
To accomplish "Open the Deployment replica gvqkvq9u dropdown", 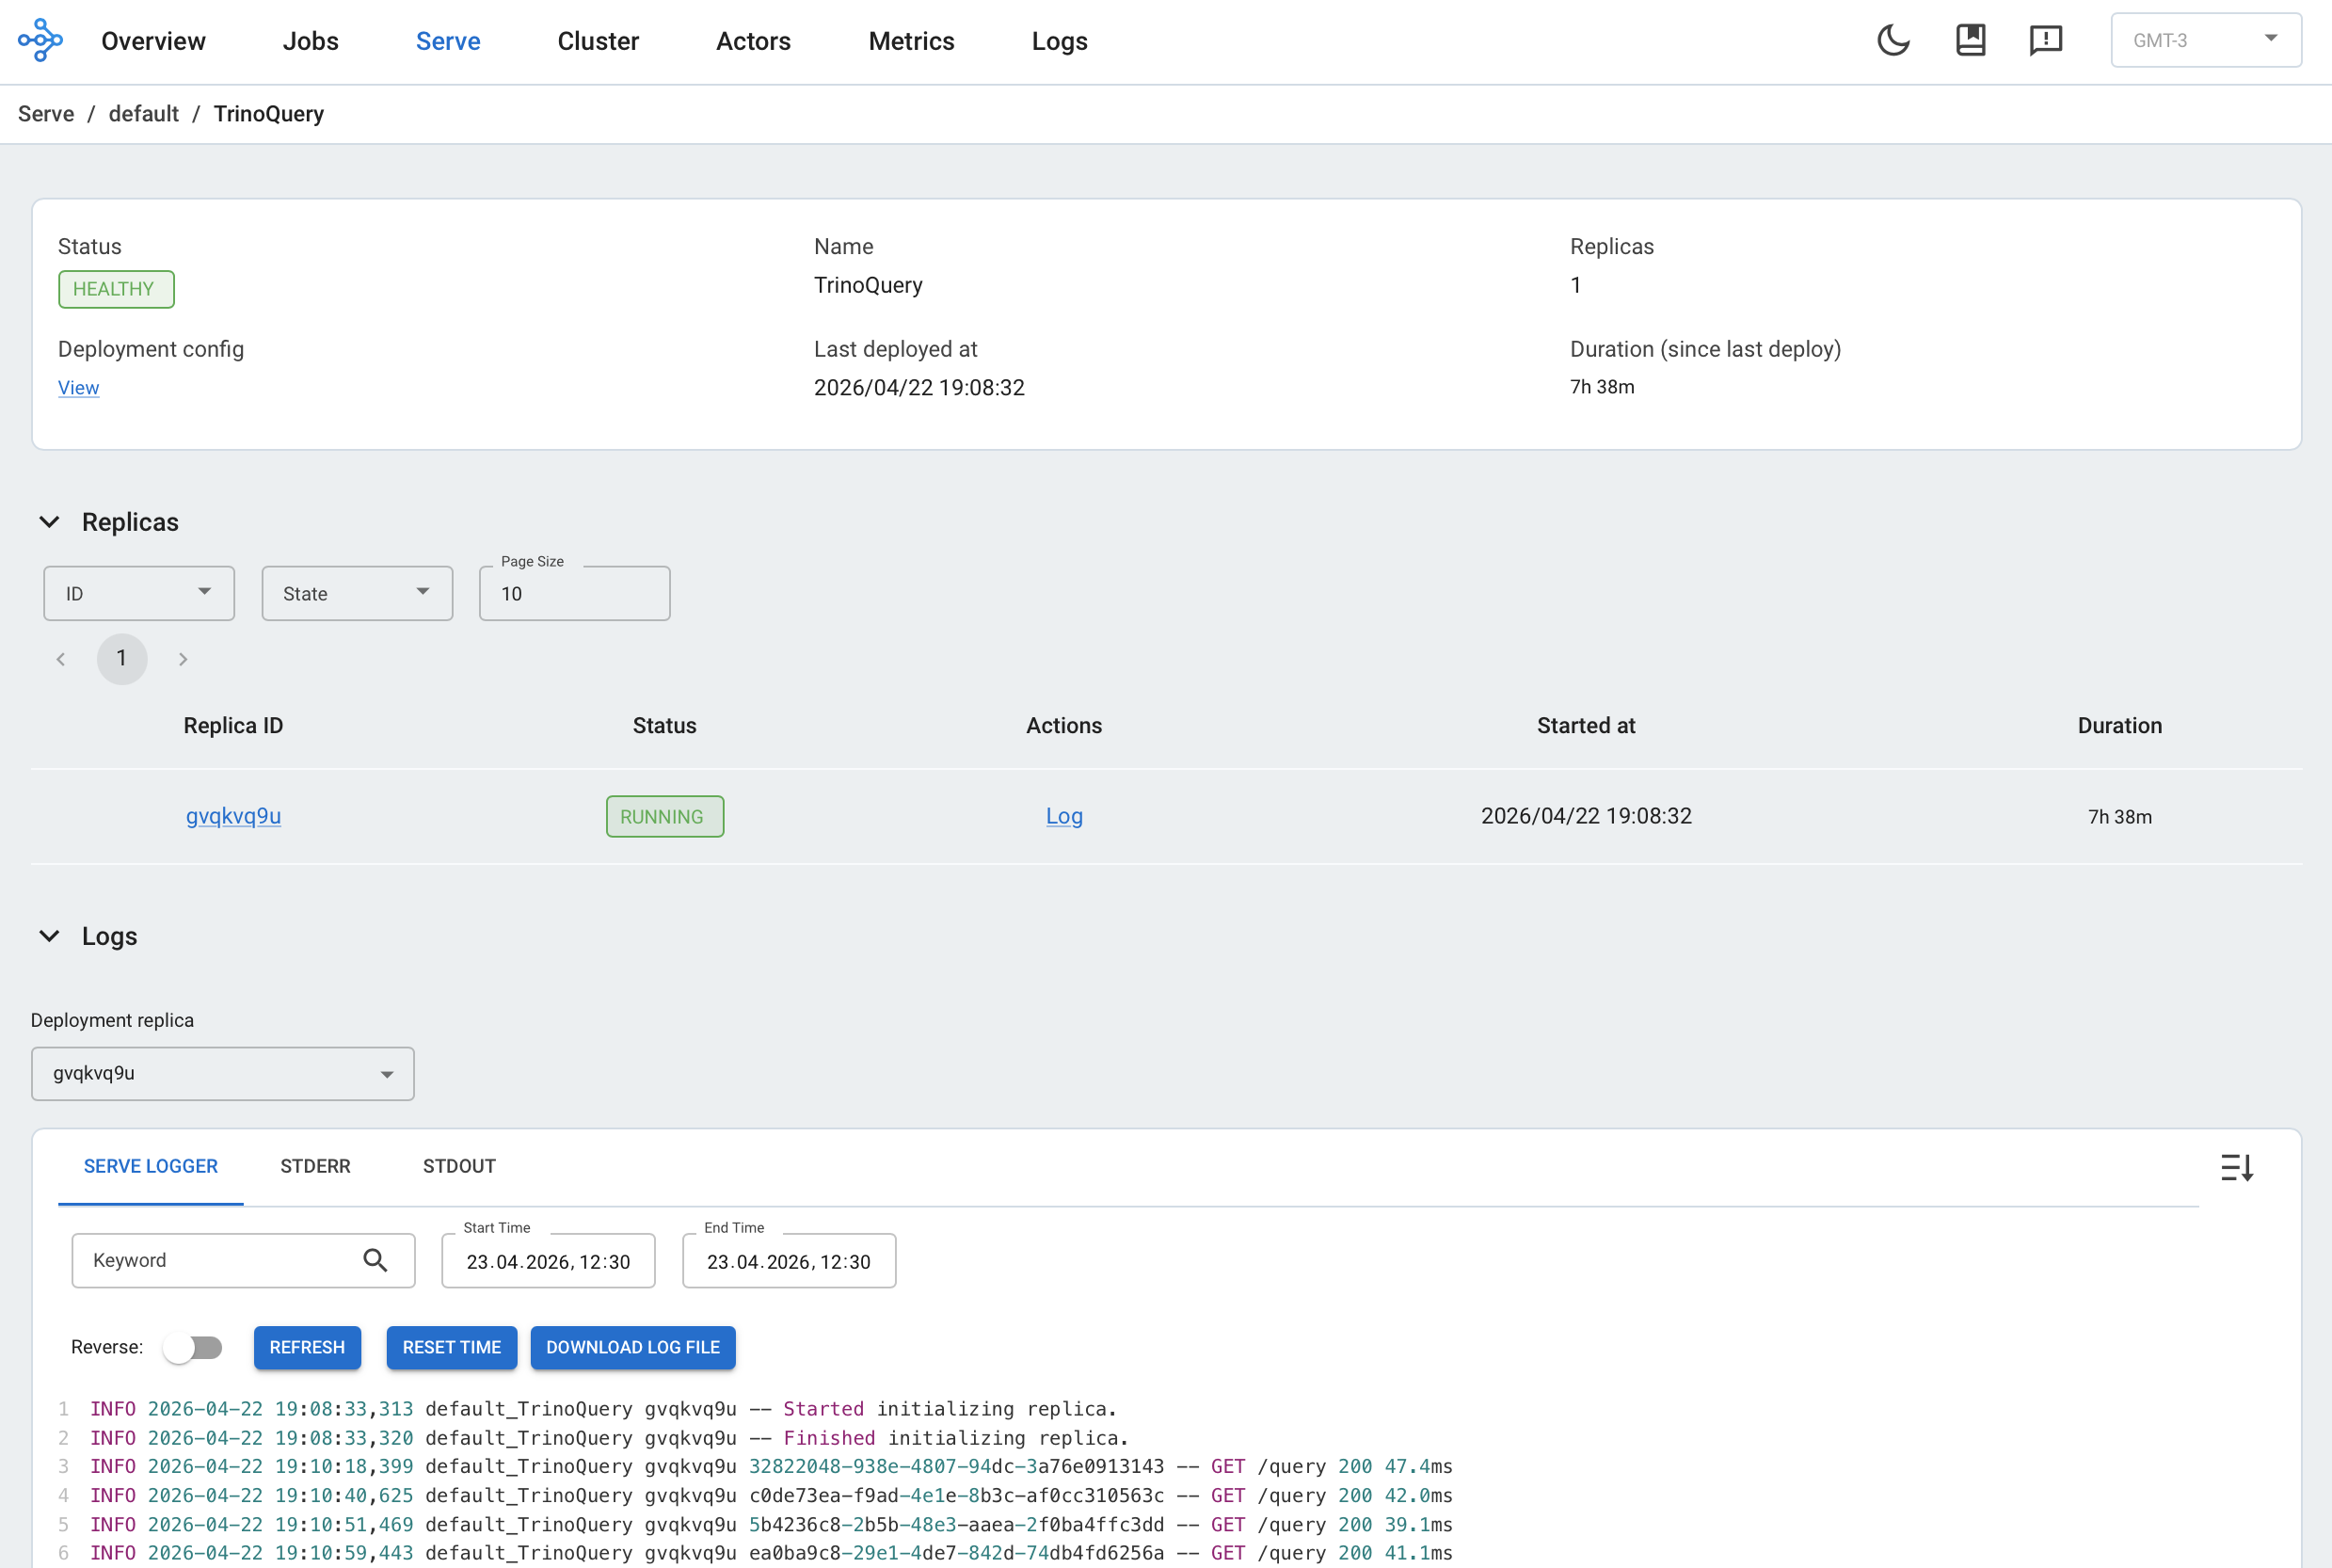I will 222,1074.
